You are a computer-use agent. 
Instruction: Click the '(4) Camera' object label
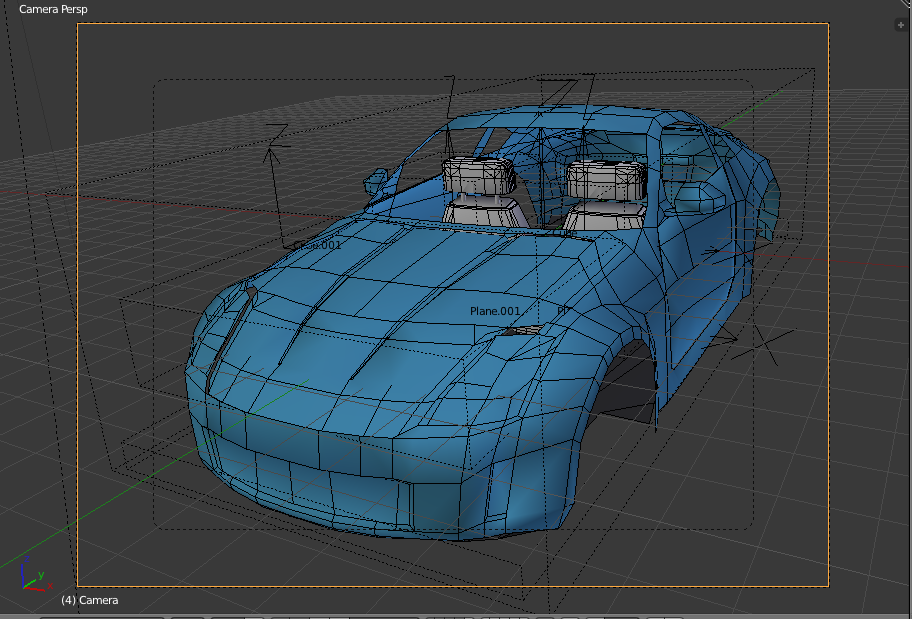pyautogui.click(x=90, y=600)
